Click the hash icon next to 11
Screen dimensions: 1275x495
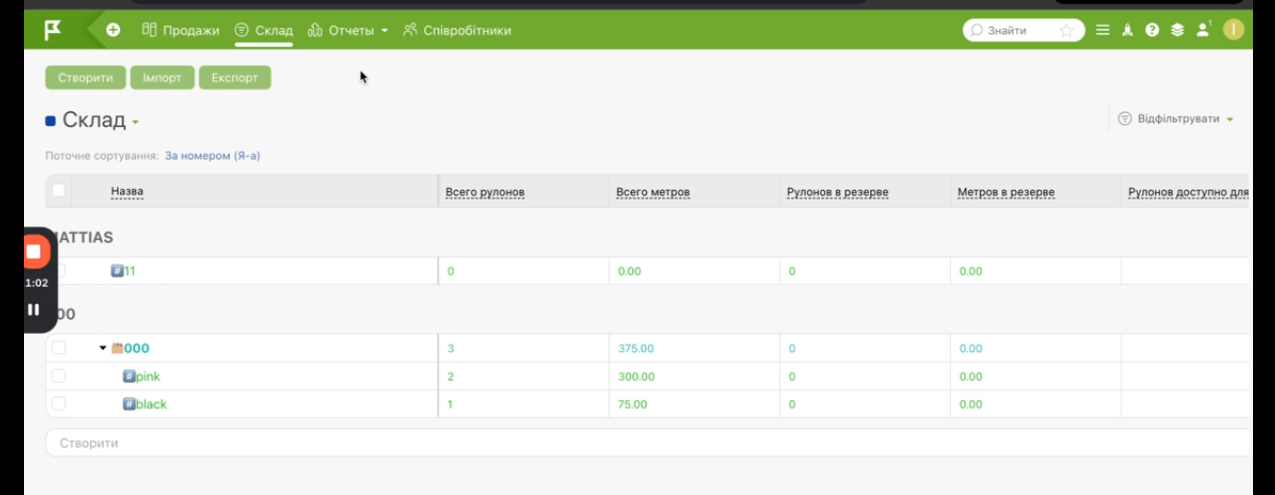[x=117, y=271]
